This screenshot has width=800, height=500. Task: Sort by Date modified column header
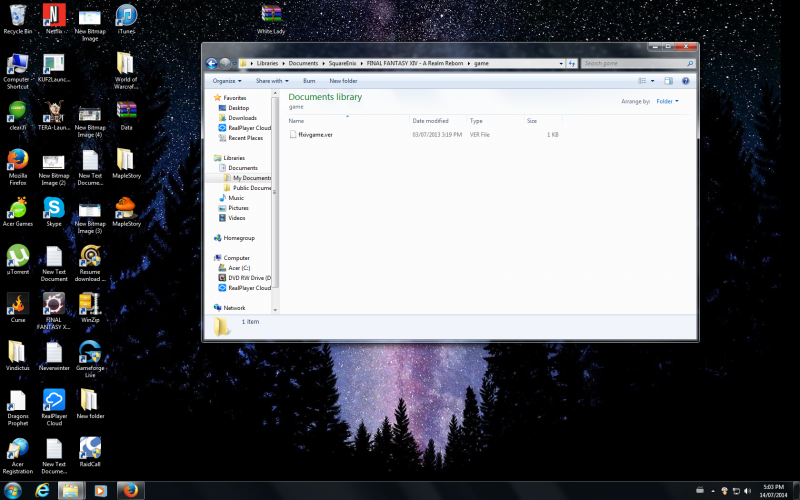tap(438, 121)
